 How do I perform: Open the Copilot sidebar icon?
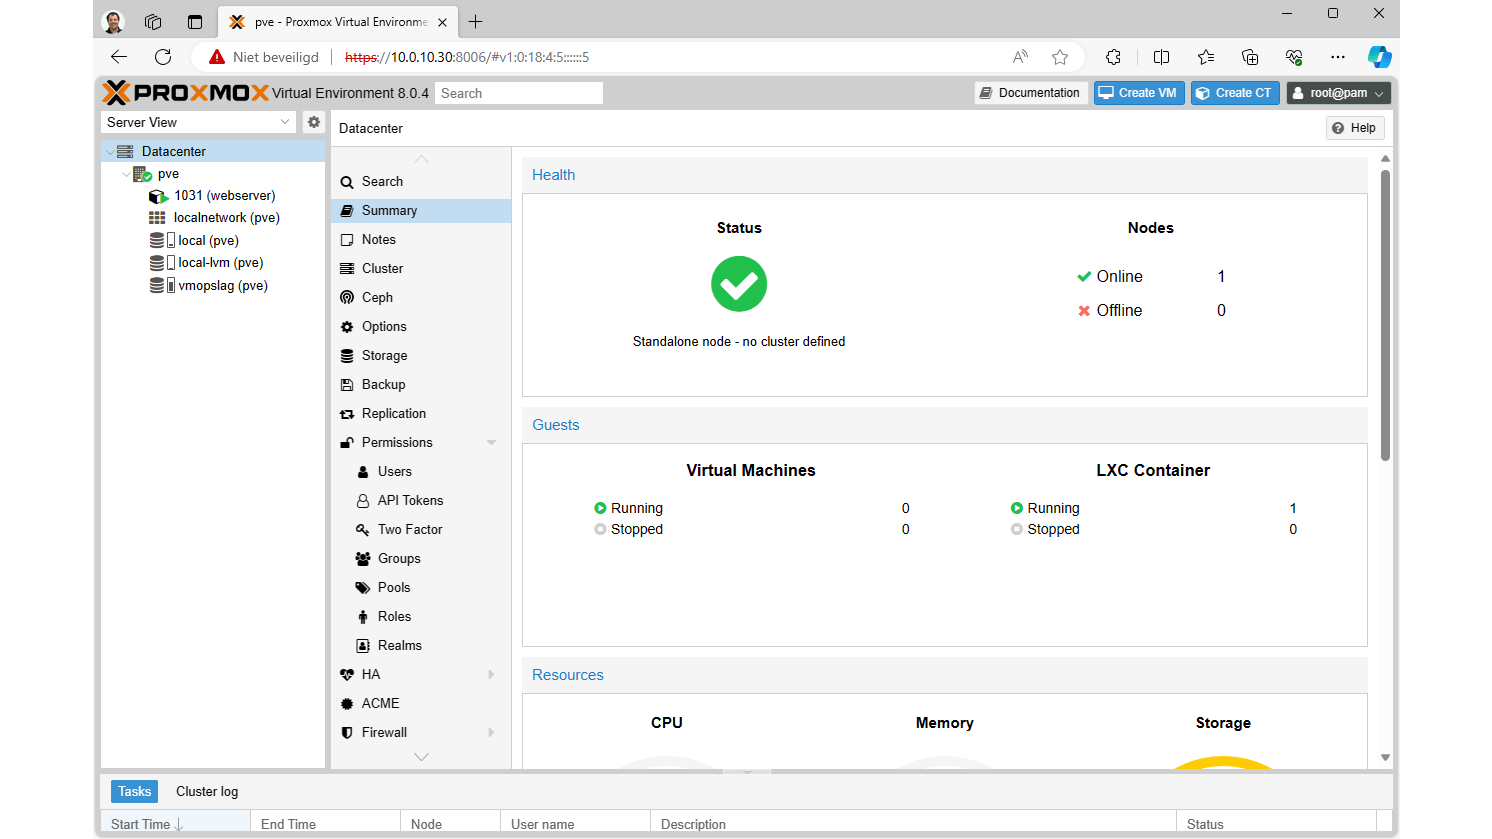(1379, 57)
